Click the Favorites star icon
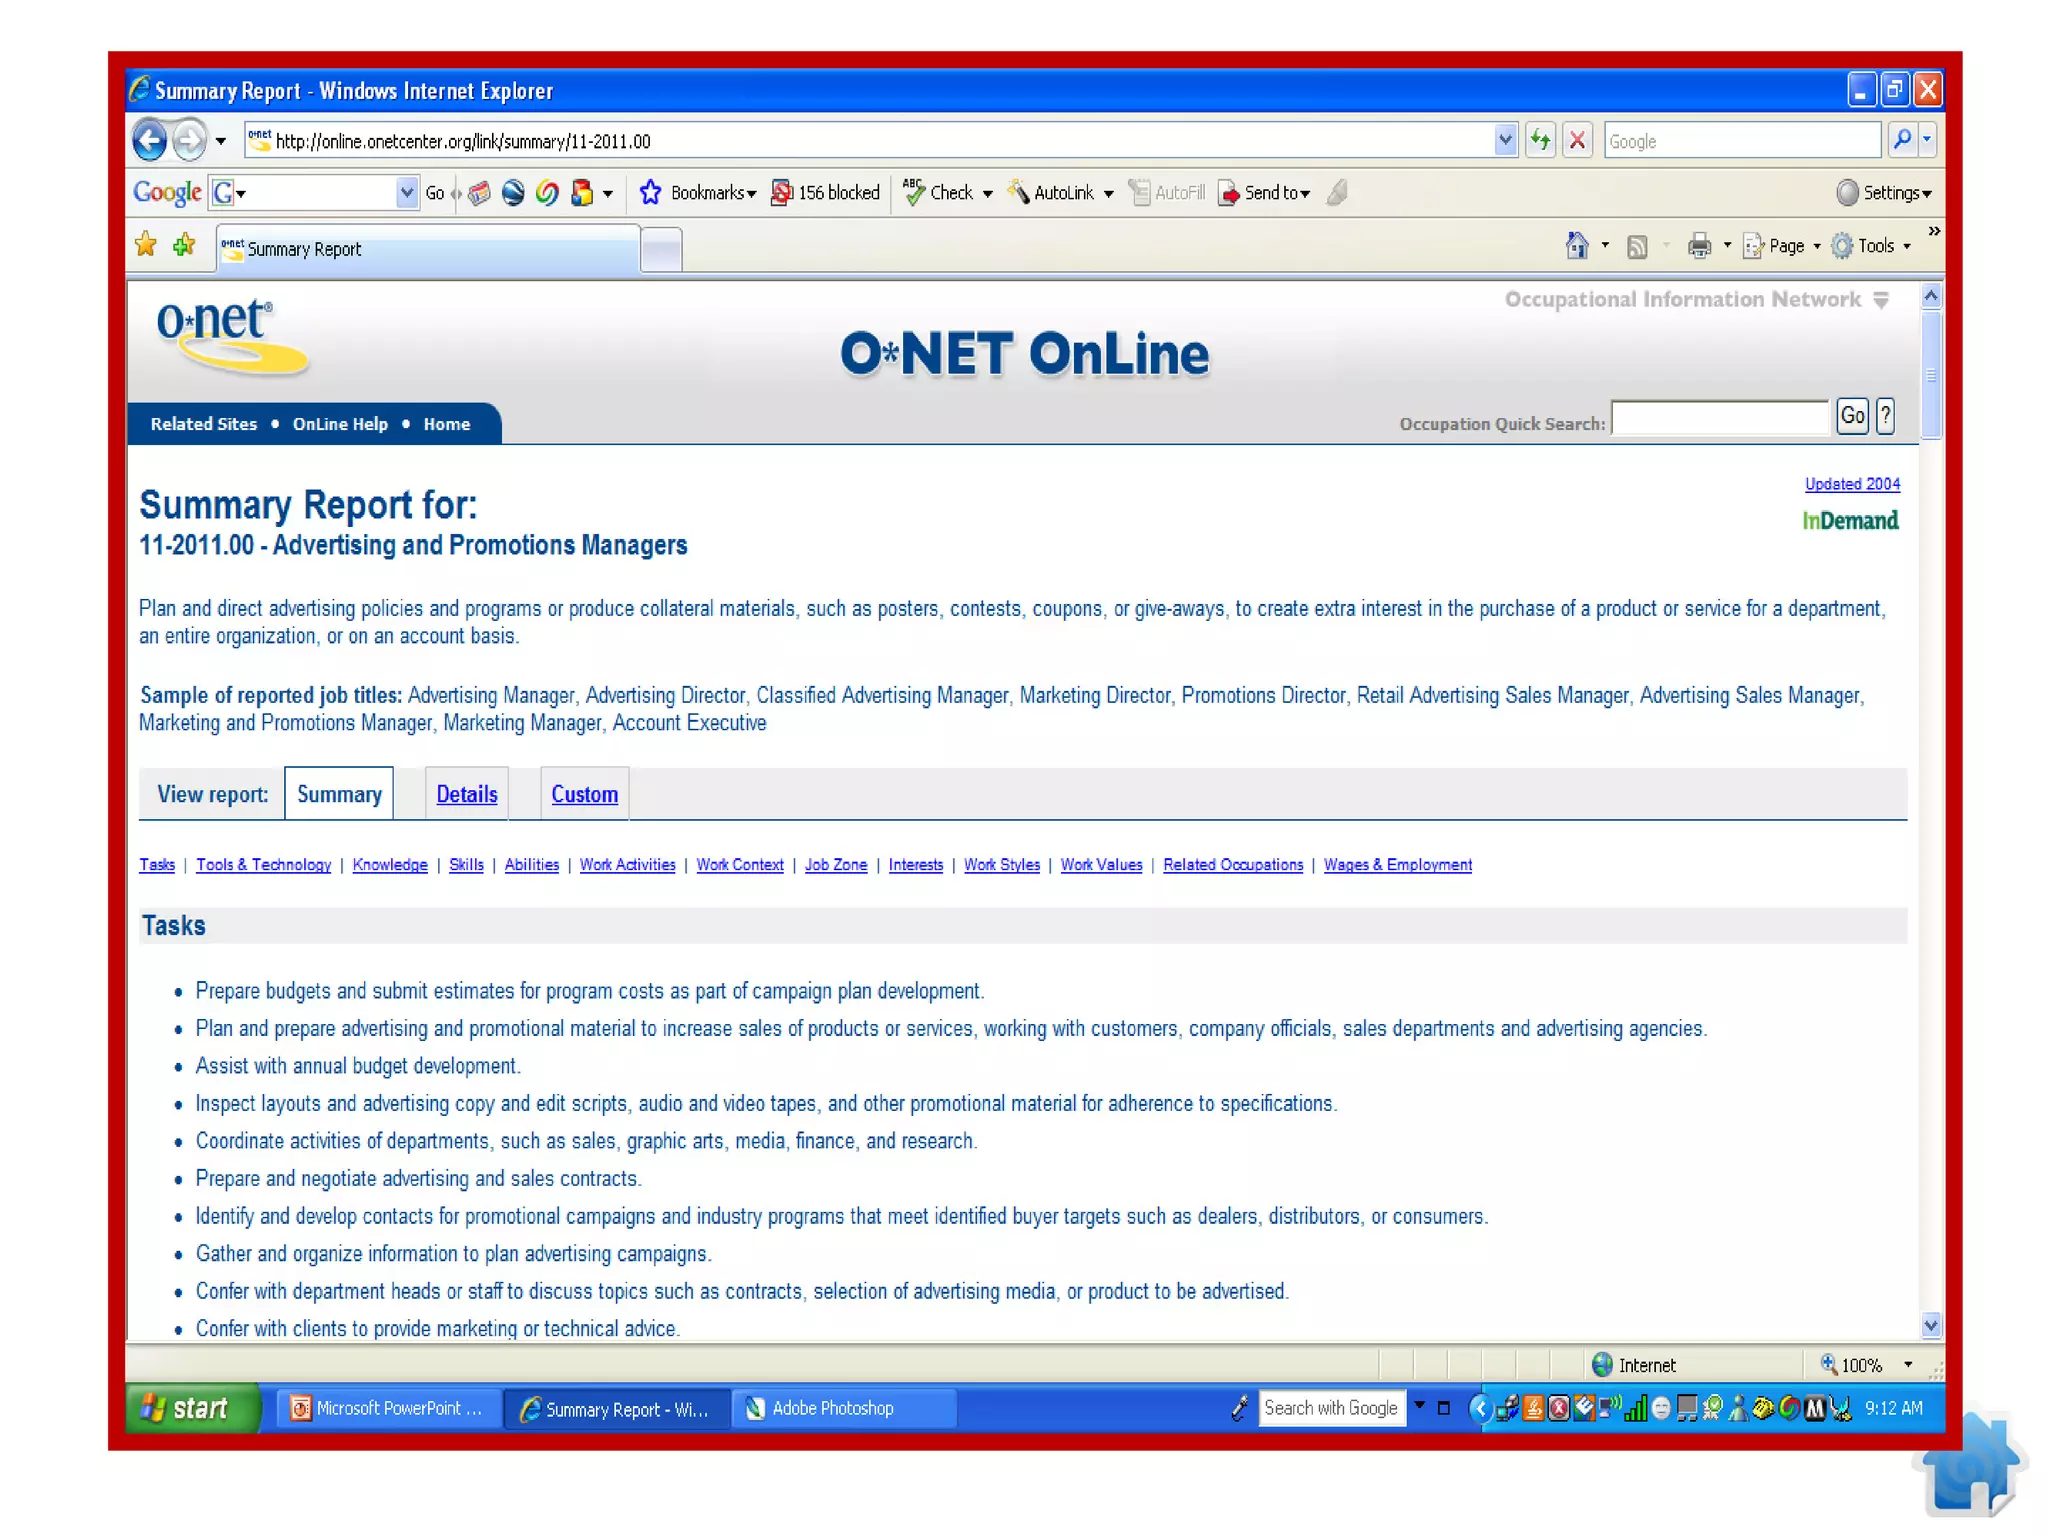Screen dimensions: 2048x1536 [146, 245]
